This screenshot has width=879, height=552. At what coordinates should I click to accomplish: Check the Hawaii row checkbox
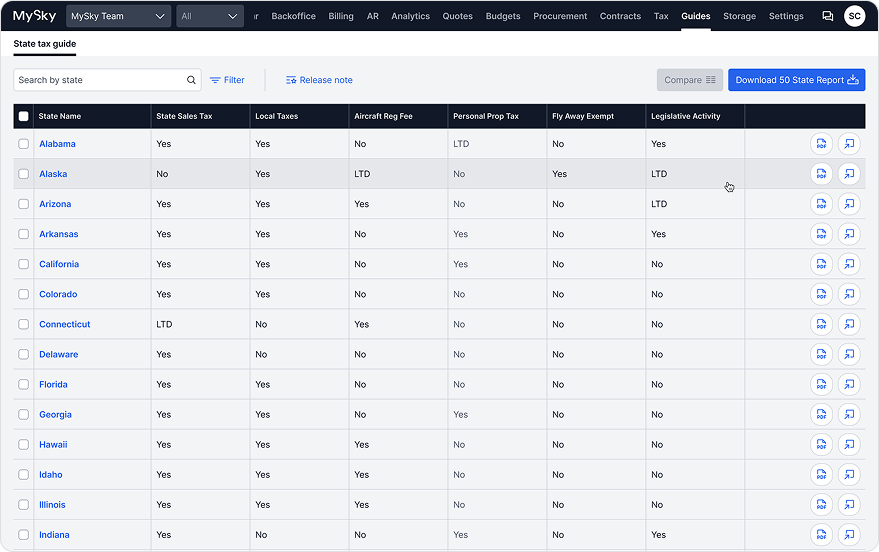(24, 444)
